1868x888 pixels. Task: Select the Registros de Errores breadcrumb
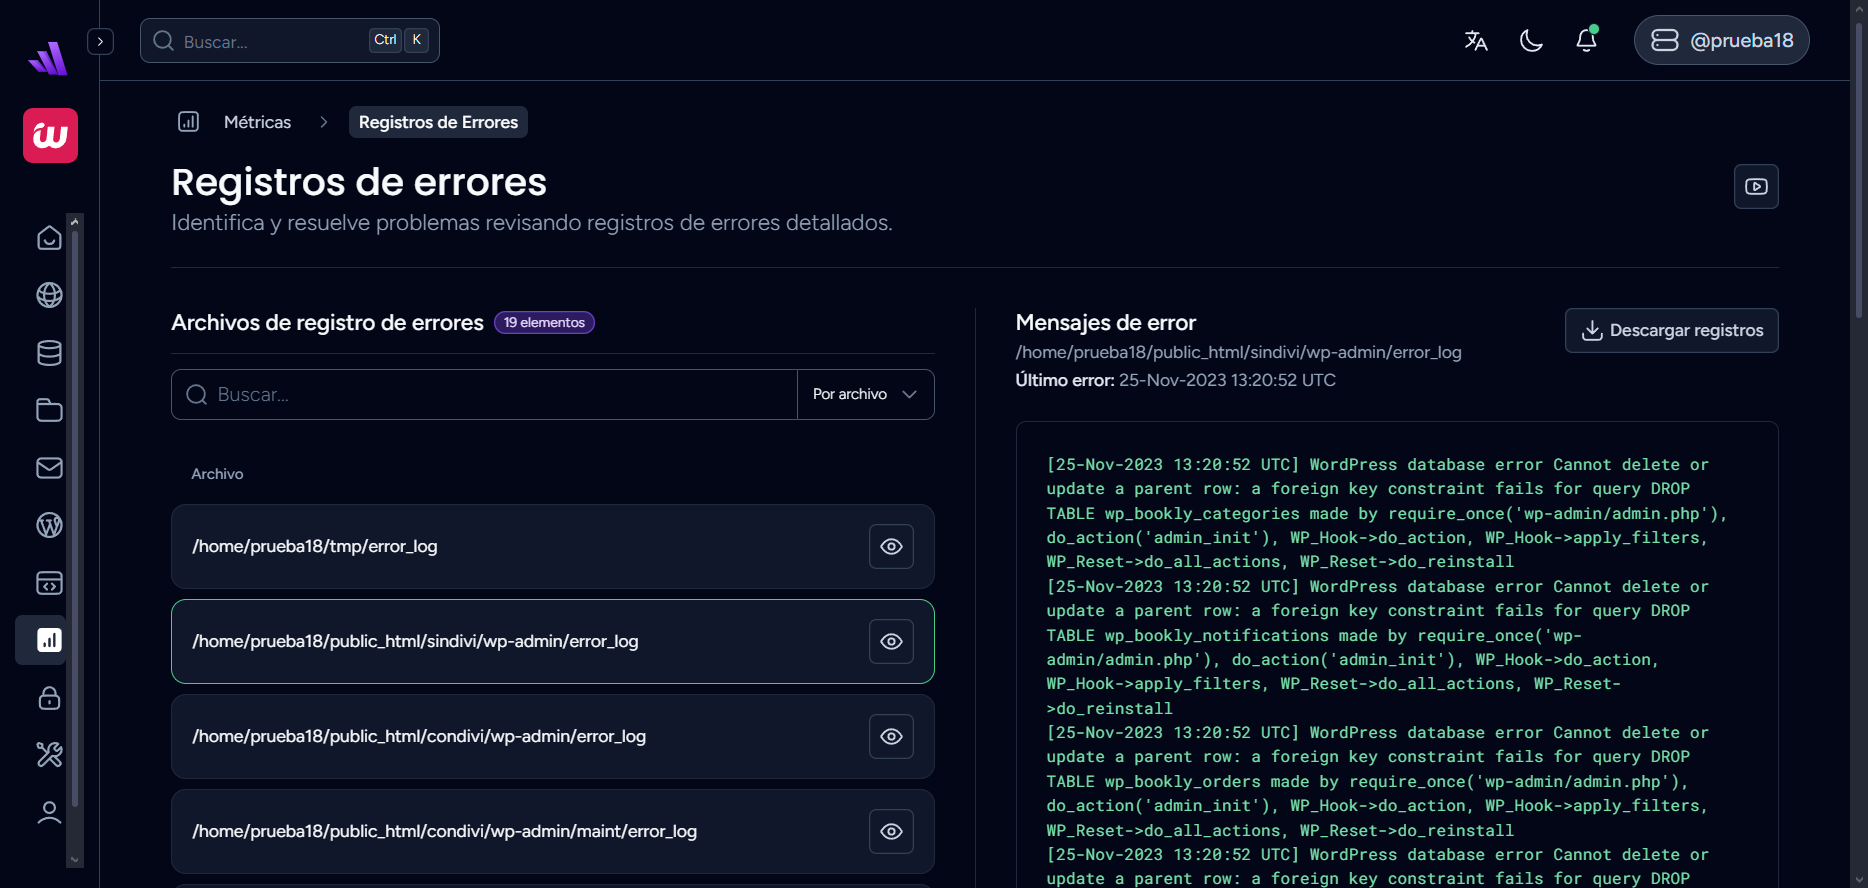(438, 122)
